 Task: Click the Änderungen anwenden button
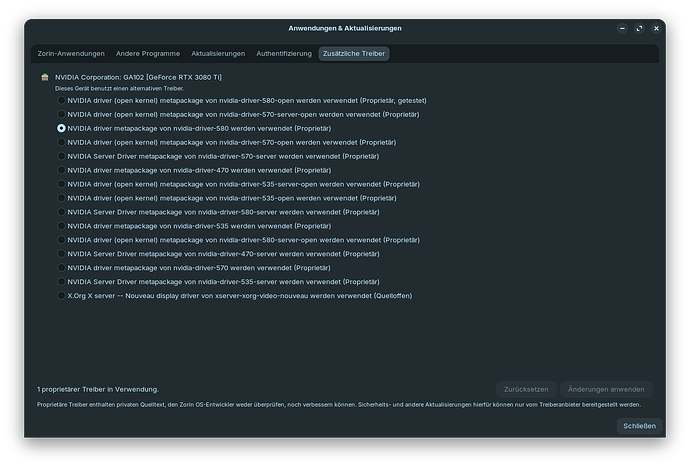(x=606, y=389)
